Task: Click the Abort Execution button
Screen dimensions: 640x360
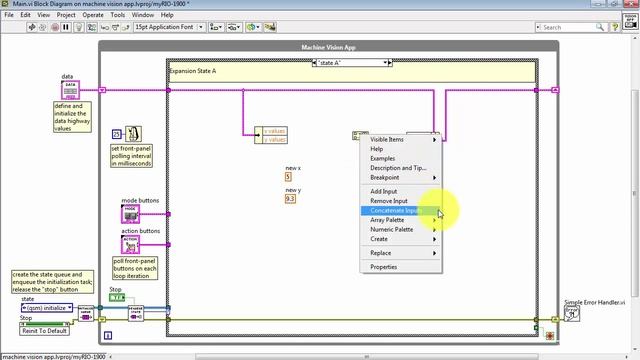Action: (55, 27)
